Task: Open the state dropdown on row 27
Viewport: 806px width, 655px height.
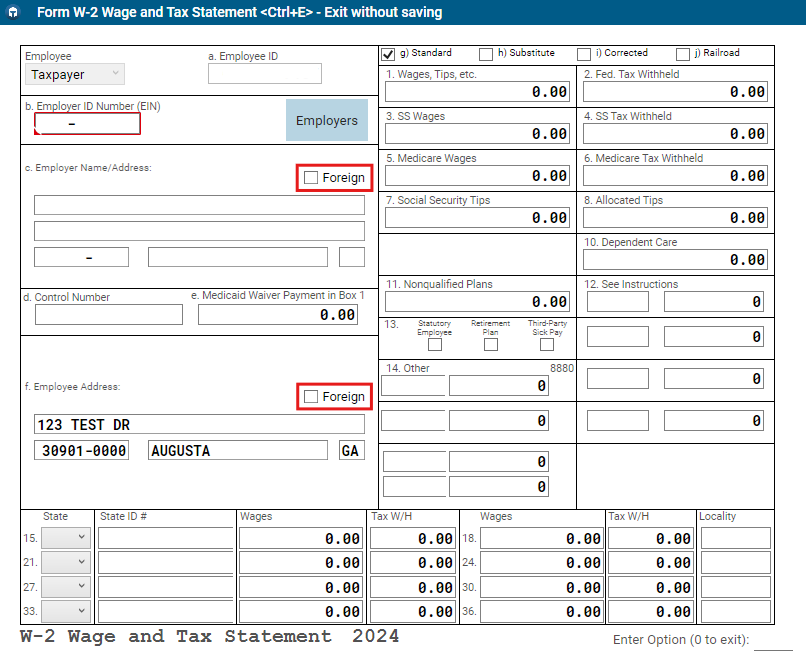Action: tap(67, 587)
